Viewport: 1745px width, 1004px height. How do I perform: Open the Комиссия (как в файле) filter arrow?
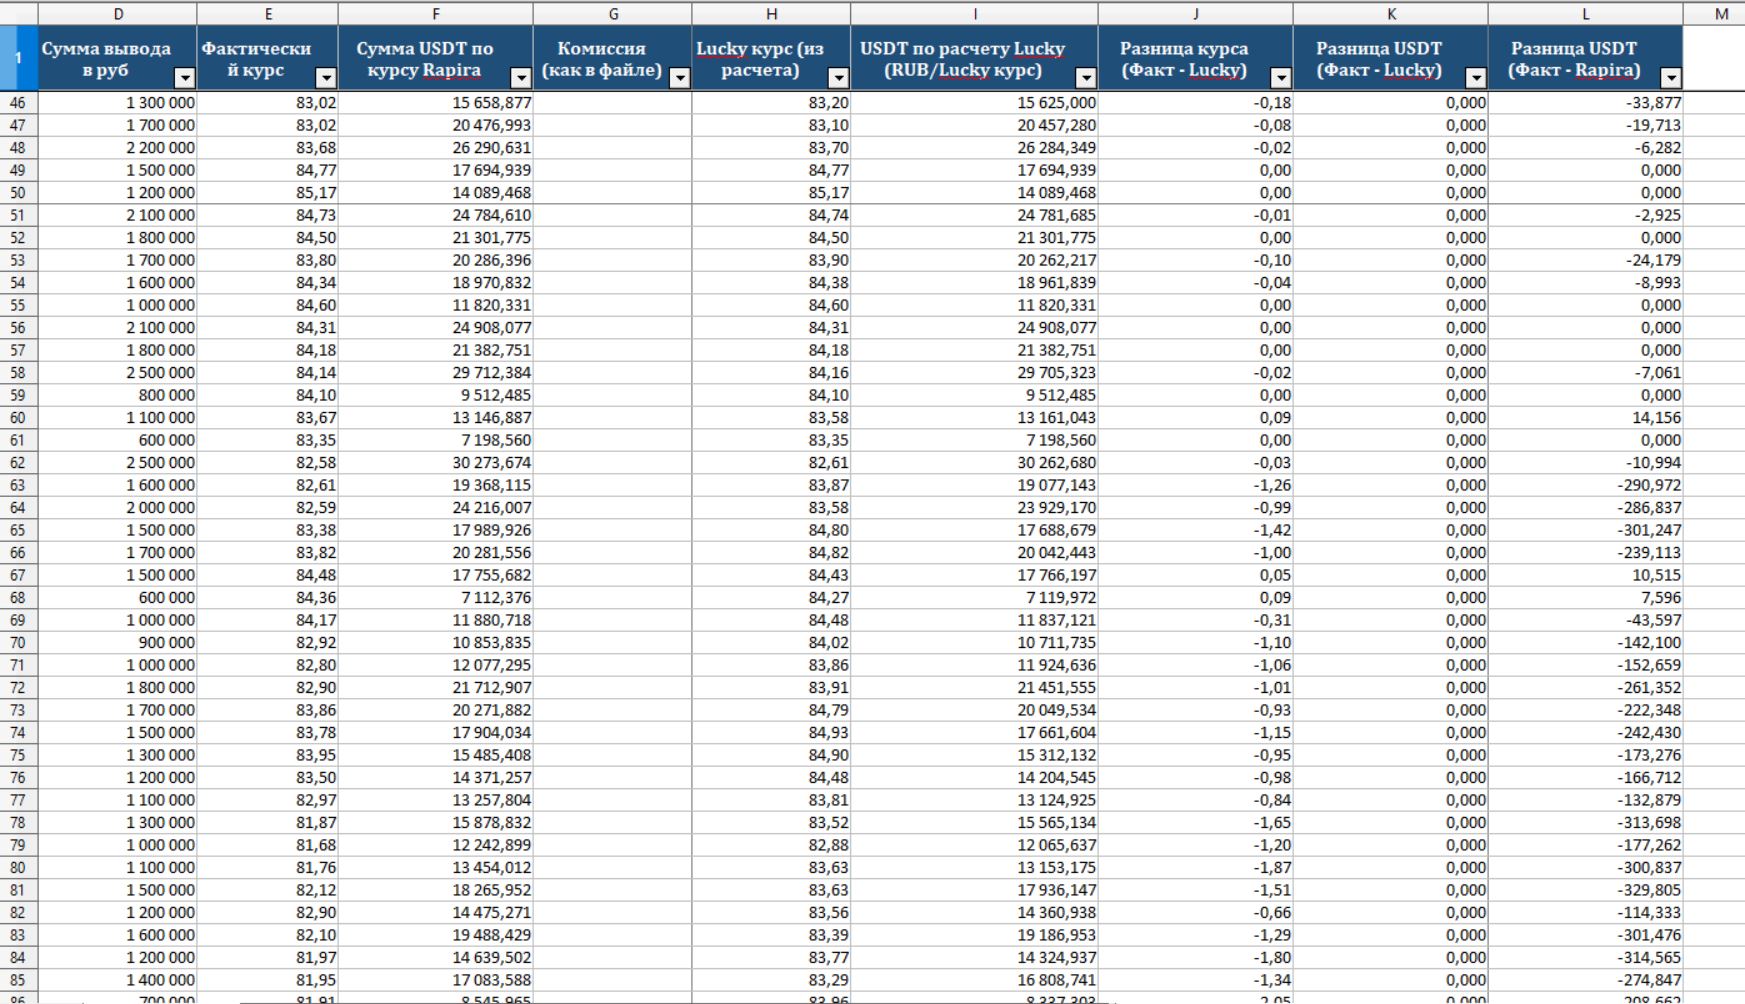(x=680, y=78)
